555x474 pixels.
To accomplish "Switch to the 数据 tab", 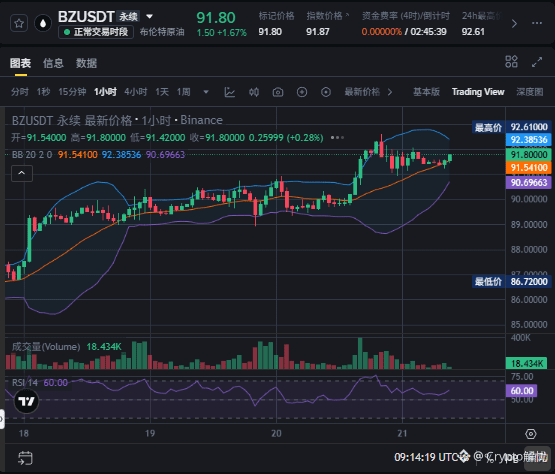I will coord(86,63).
